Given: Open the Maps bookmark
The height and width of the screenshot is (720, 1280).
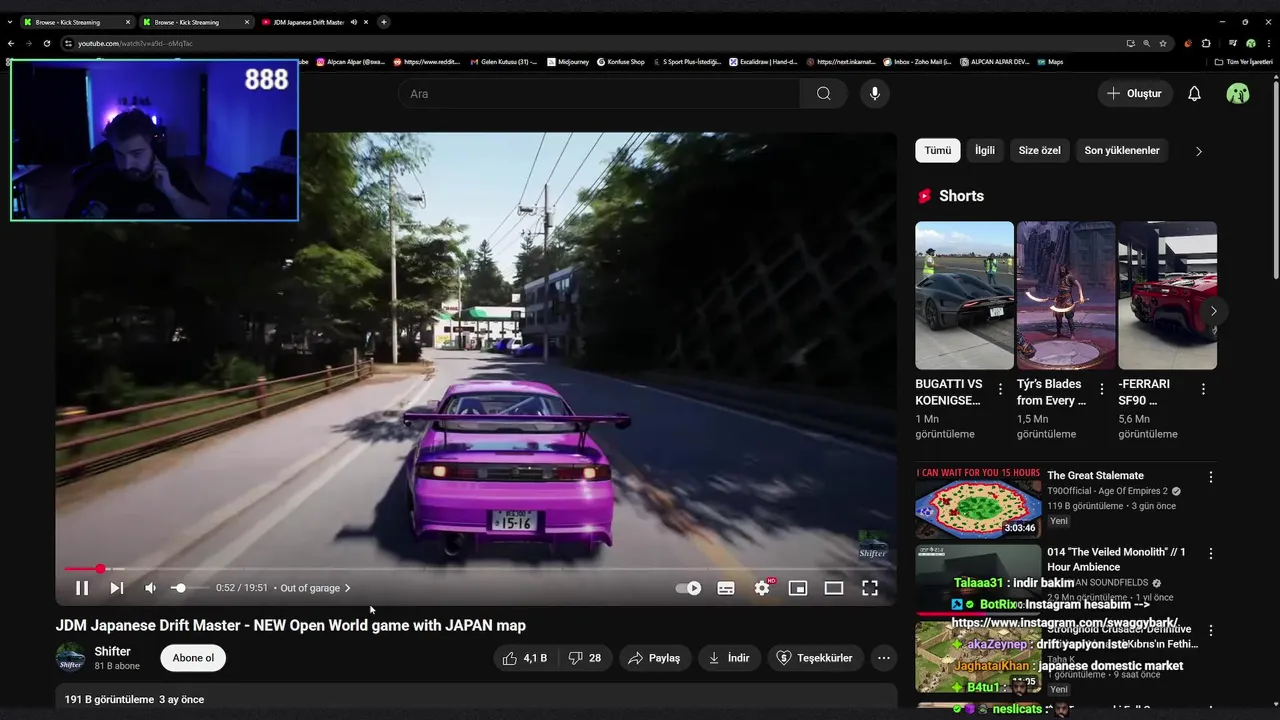Looking at the screenshot, I should [1049, 62].
